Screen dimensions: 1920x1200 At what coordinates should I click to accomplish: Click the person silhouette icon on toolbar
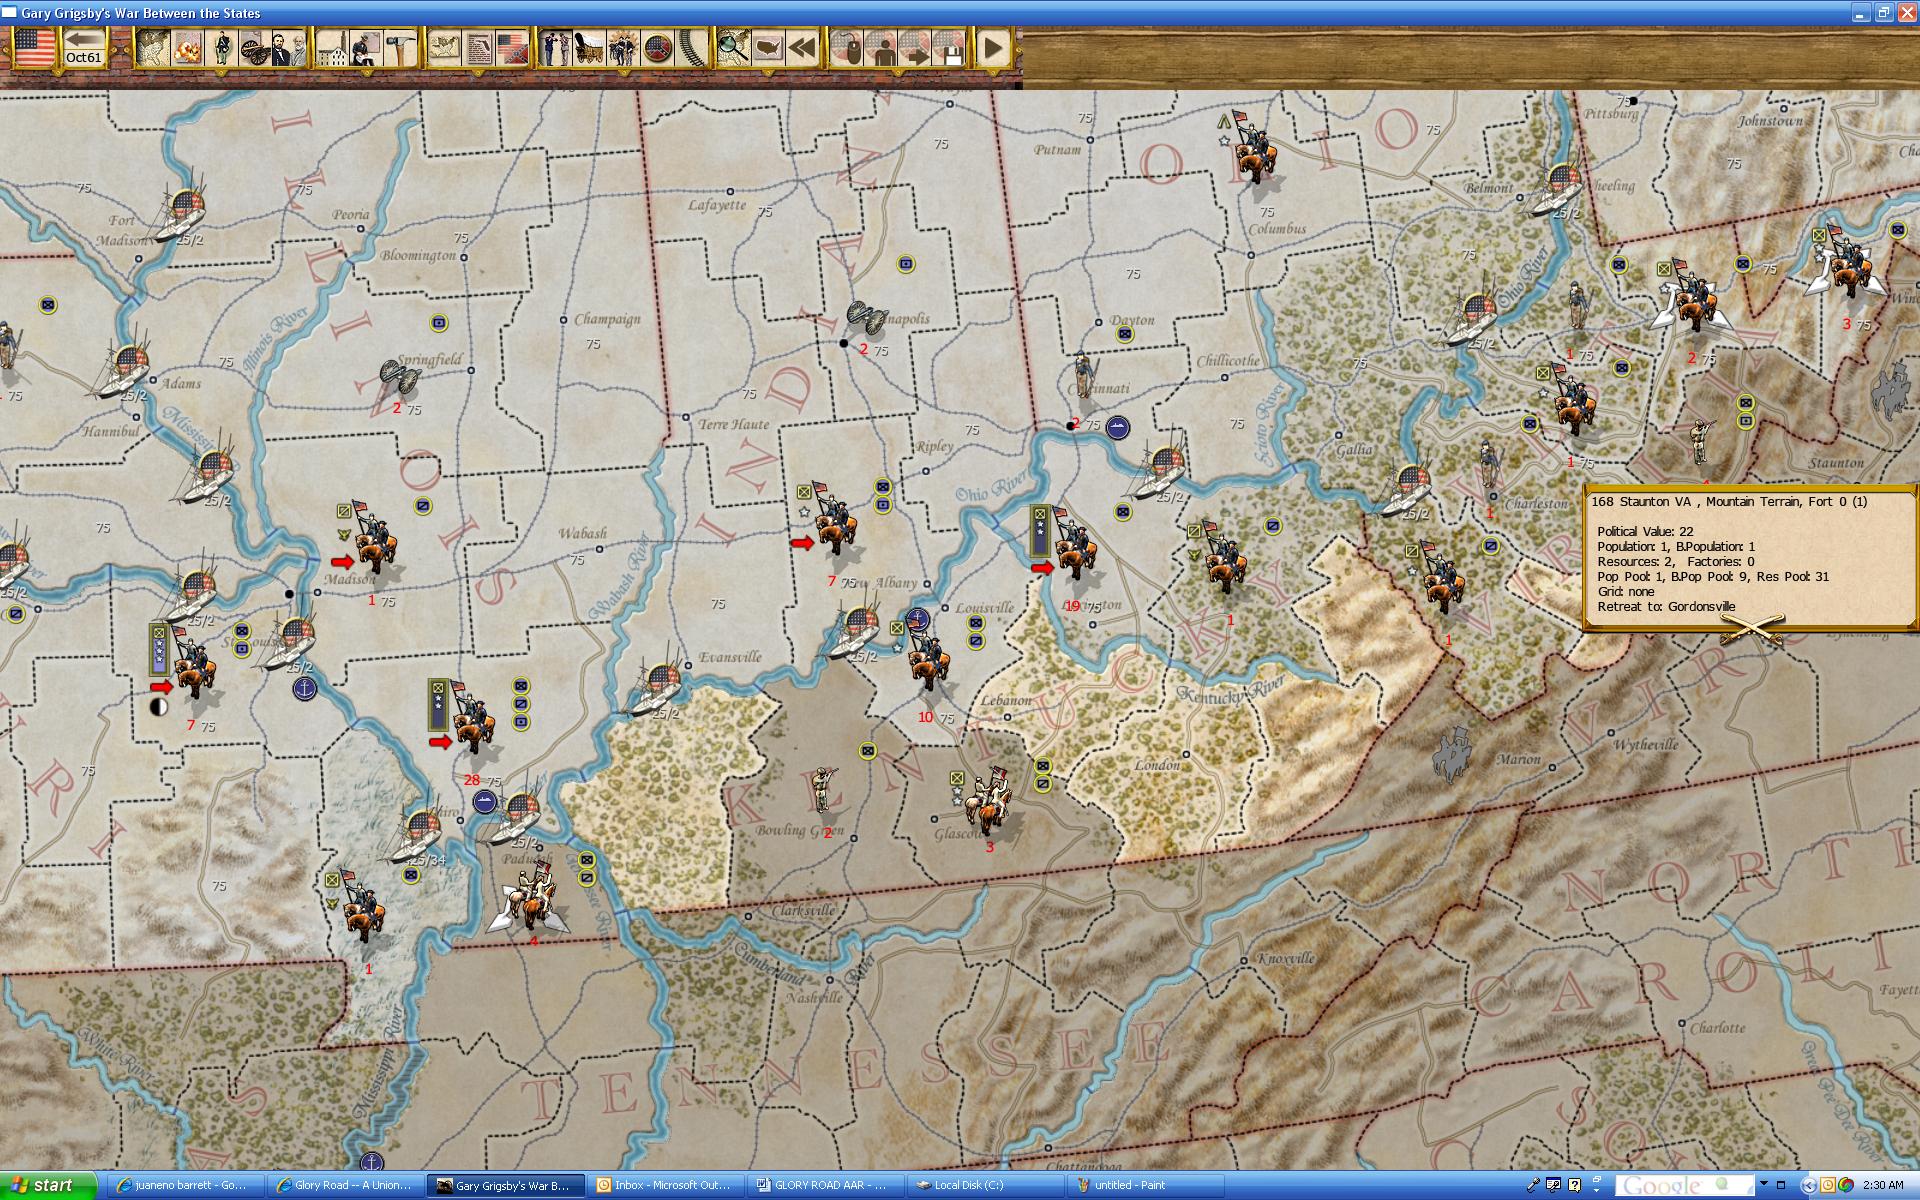tap(881, 47)
